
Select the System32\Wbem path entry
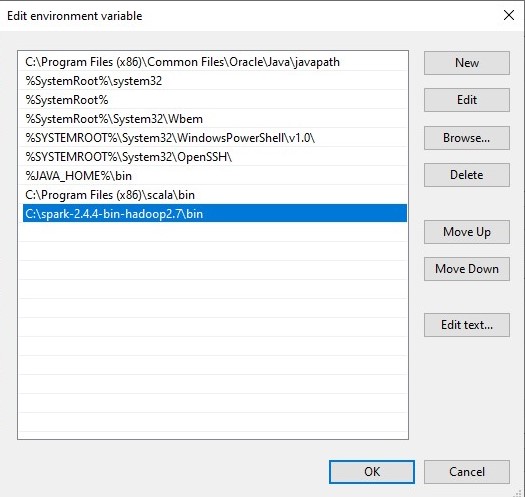pyautogui.click(x=215, y=119)
